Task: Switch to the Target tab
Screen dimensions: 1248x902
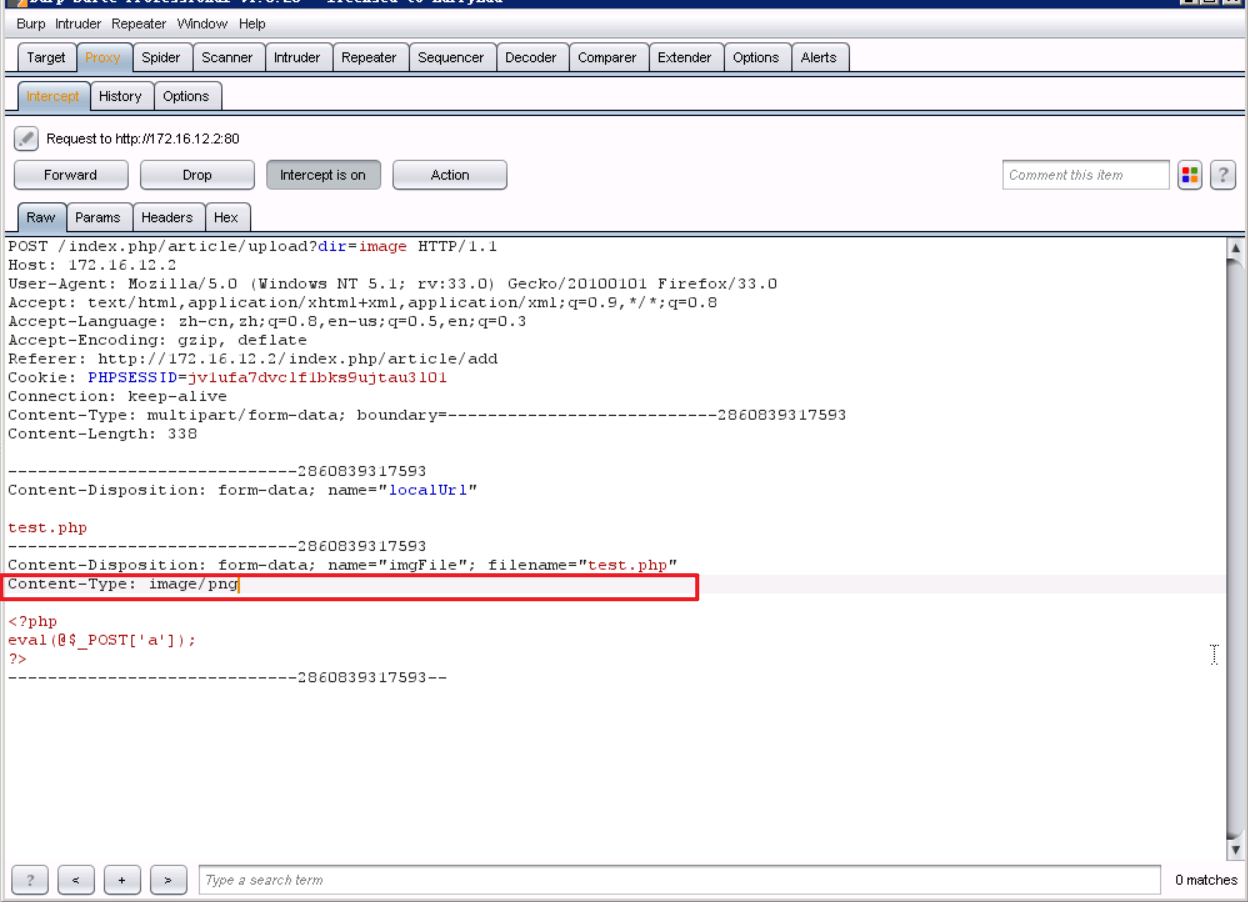Action: pyautogui.click(x=46, y=58)
